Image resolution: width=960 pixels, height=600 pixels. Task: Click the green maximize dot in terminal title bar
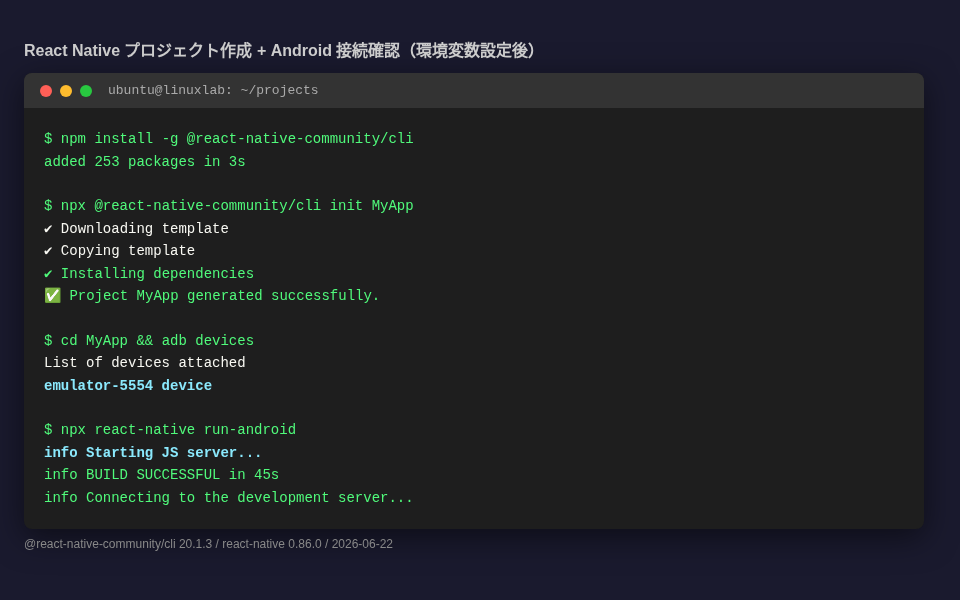coord(86,91)
